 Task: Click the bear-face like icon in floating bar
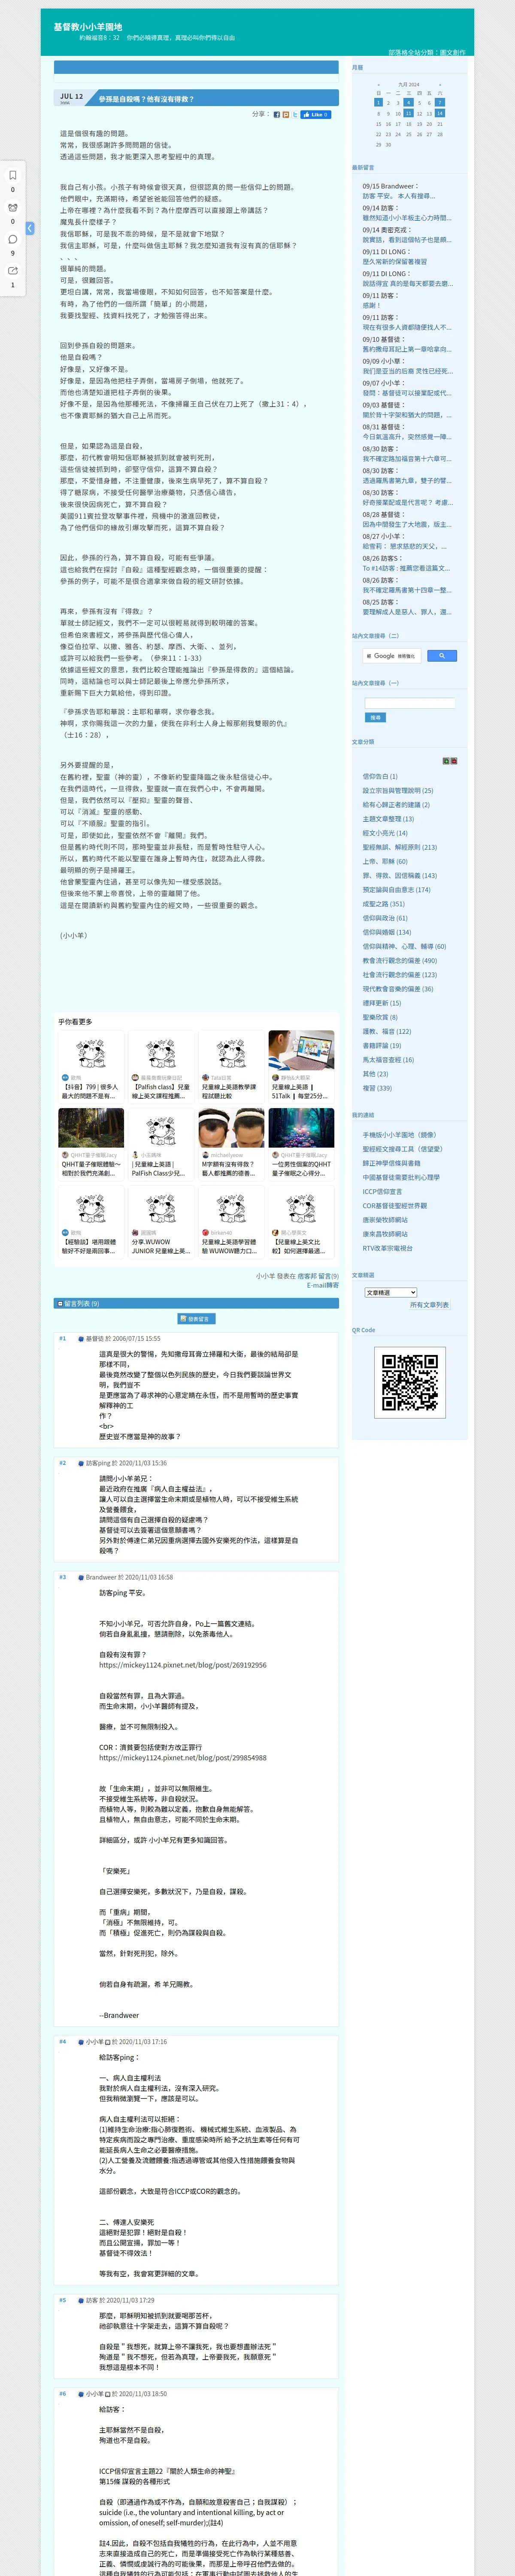(13, 207)
